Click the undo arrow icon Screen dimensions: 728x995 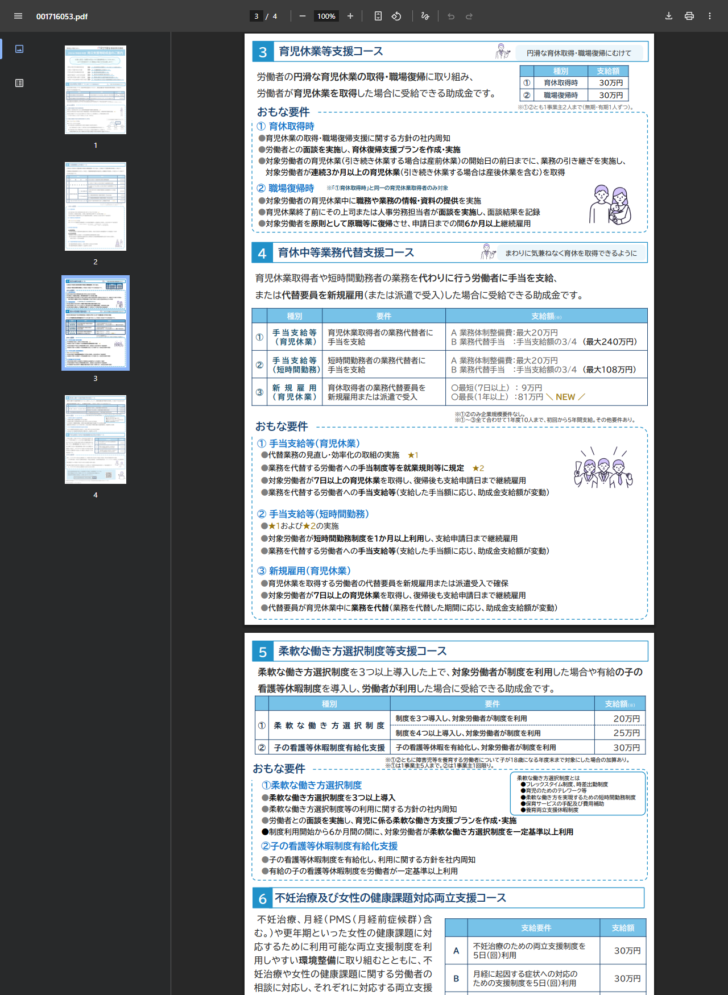pos(451,16)
